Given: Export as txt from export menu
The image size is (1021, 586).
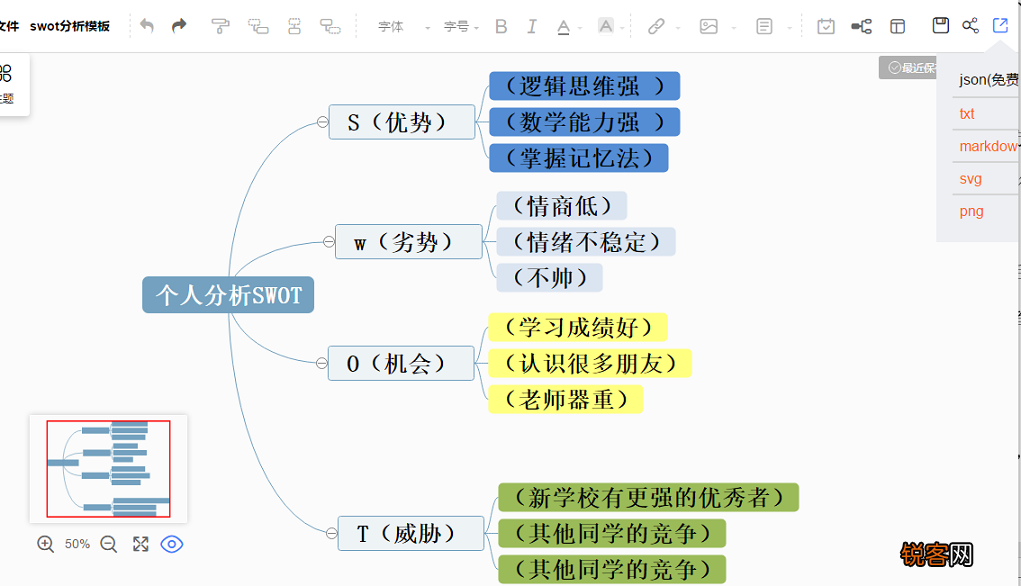Looking at the screenshot, I should pos(967,114).
